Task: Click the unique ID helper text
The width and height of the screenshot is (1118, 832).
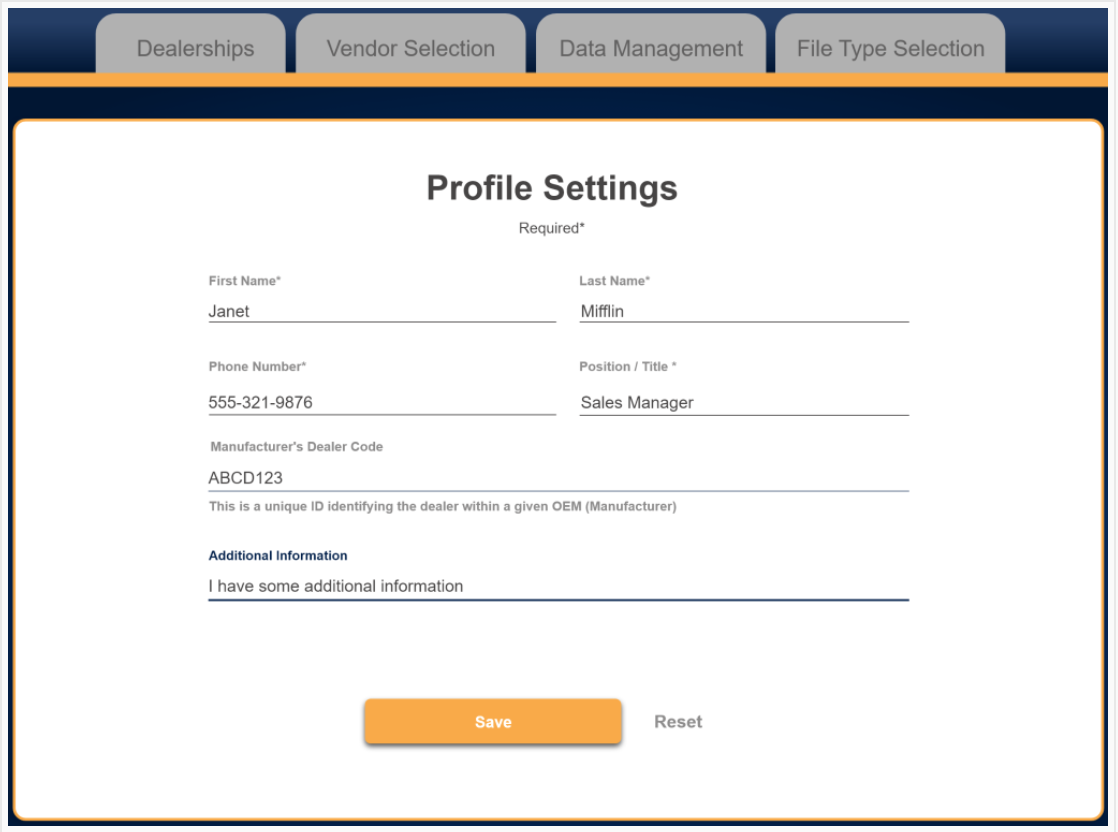Action: [443, 506]
